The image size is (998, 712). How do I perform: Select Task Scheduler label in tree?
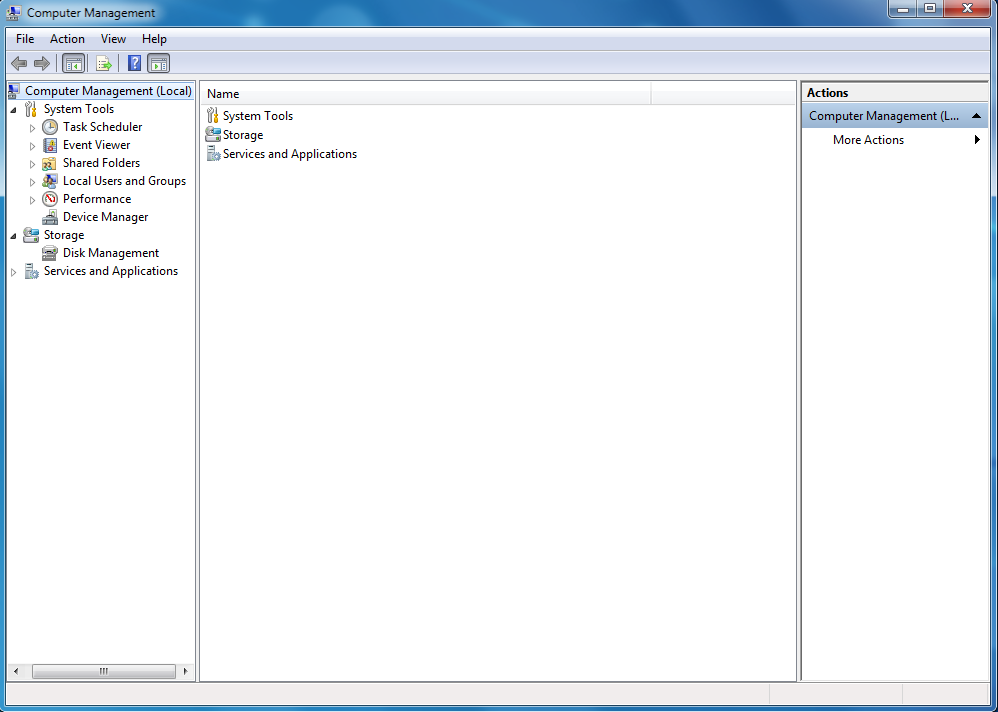pyautogui.click(x=102, y=127)
